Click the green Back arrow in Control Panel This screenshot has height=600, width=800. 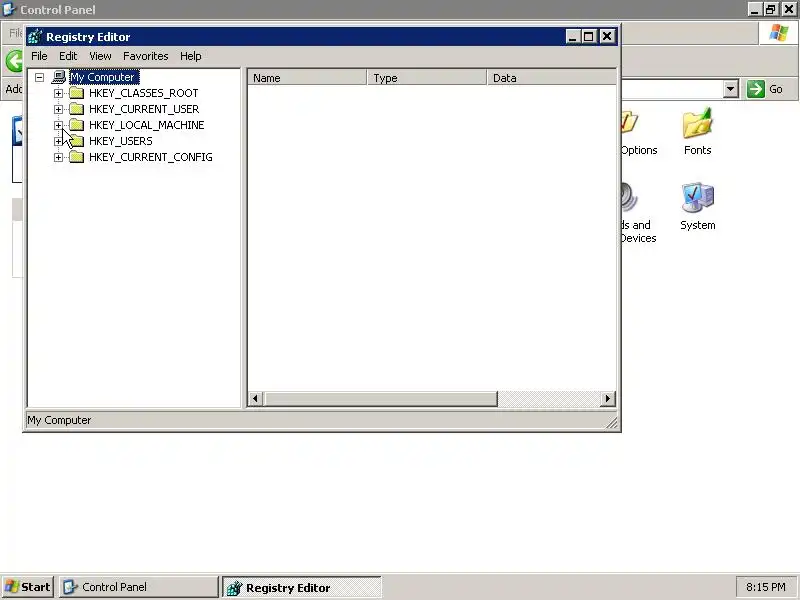coord(14,61)
